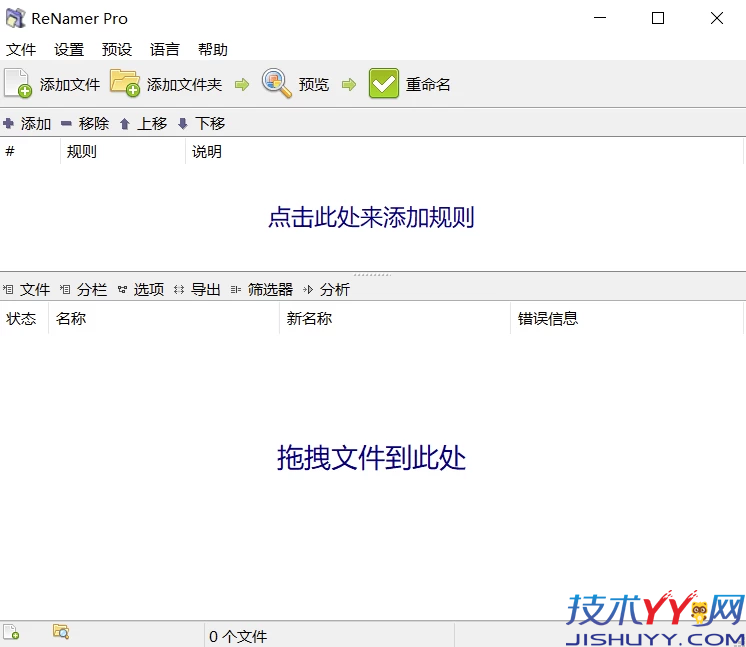Click the 重命名 button label
Image resolution: width=746 pixels, height=647 pixels.
(428, 85)
